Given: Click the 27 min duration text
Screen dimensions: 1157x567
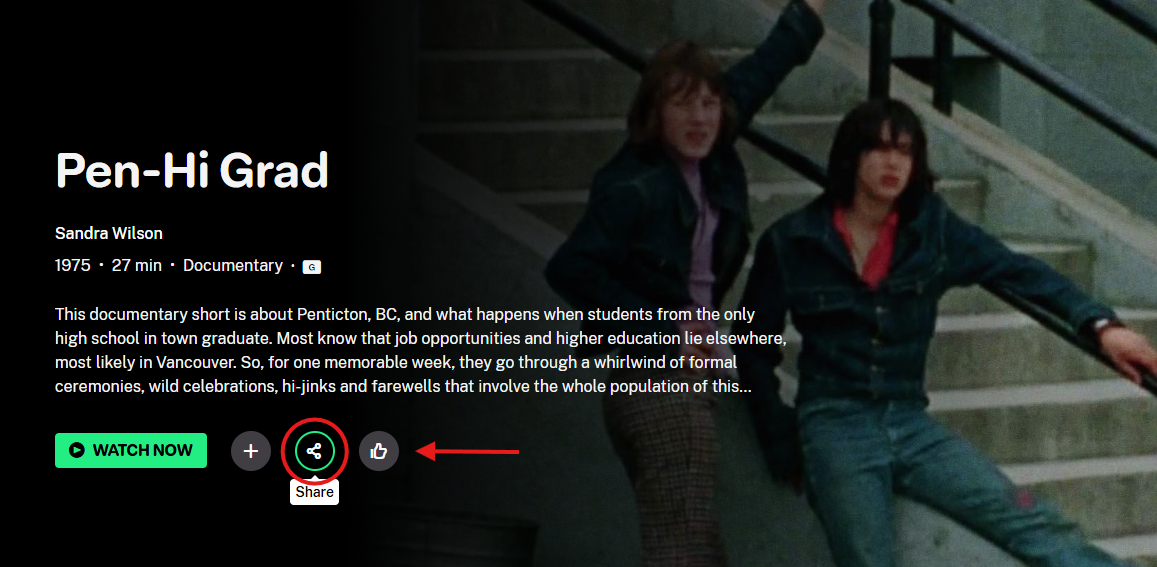Looking at the screenshot, I should (137, 266).
